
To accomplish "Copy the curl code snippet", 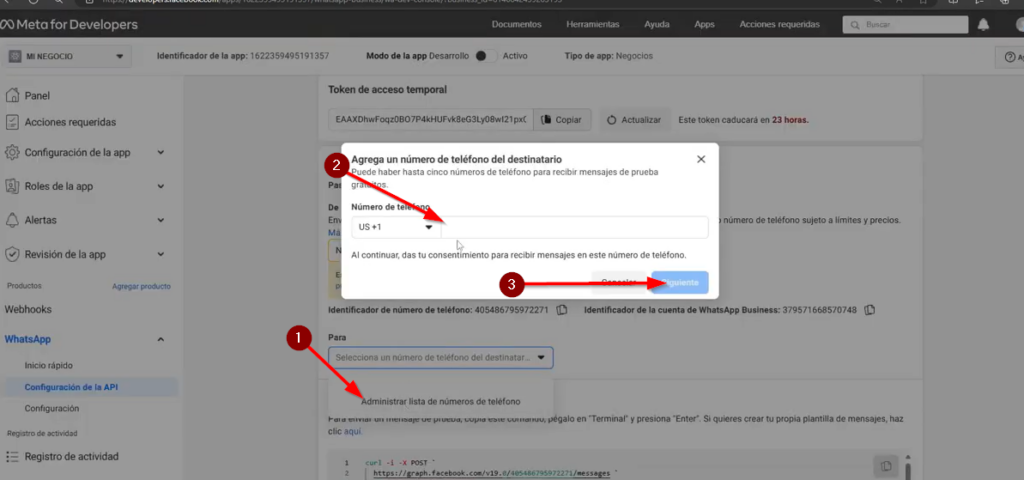I will pos(886,466).
